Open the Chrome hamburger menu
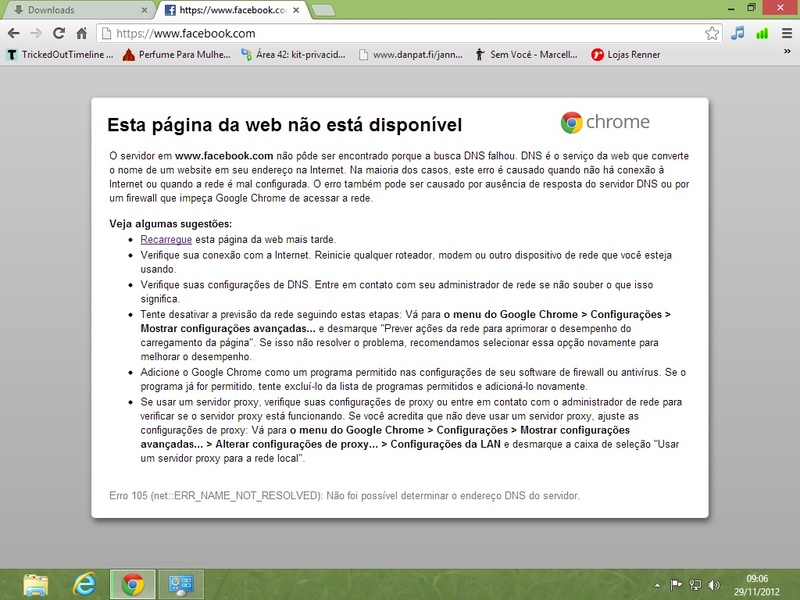This screenshot has width=800, height=600. click(787, 34)
